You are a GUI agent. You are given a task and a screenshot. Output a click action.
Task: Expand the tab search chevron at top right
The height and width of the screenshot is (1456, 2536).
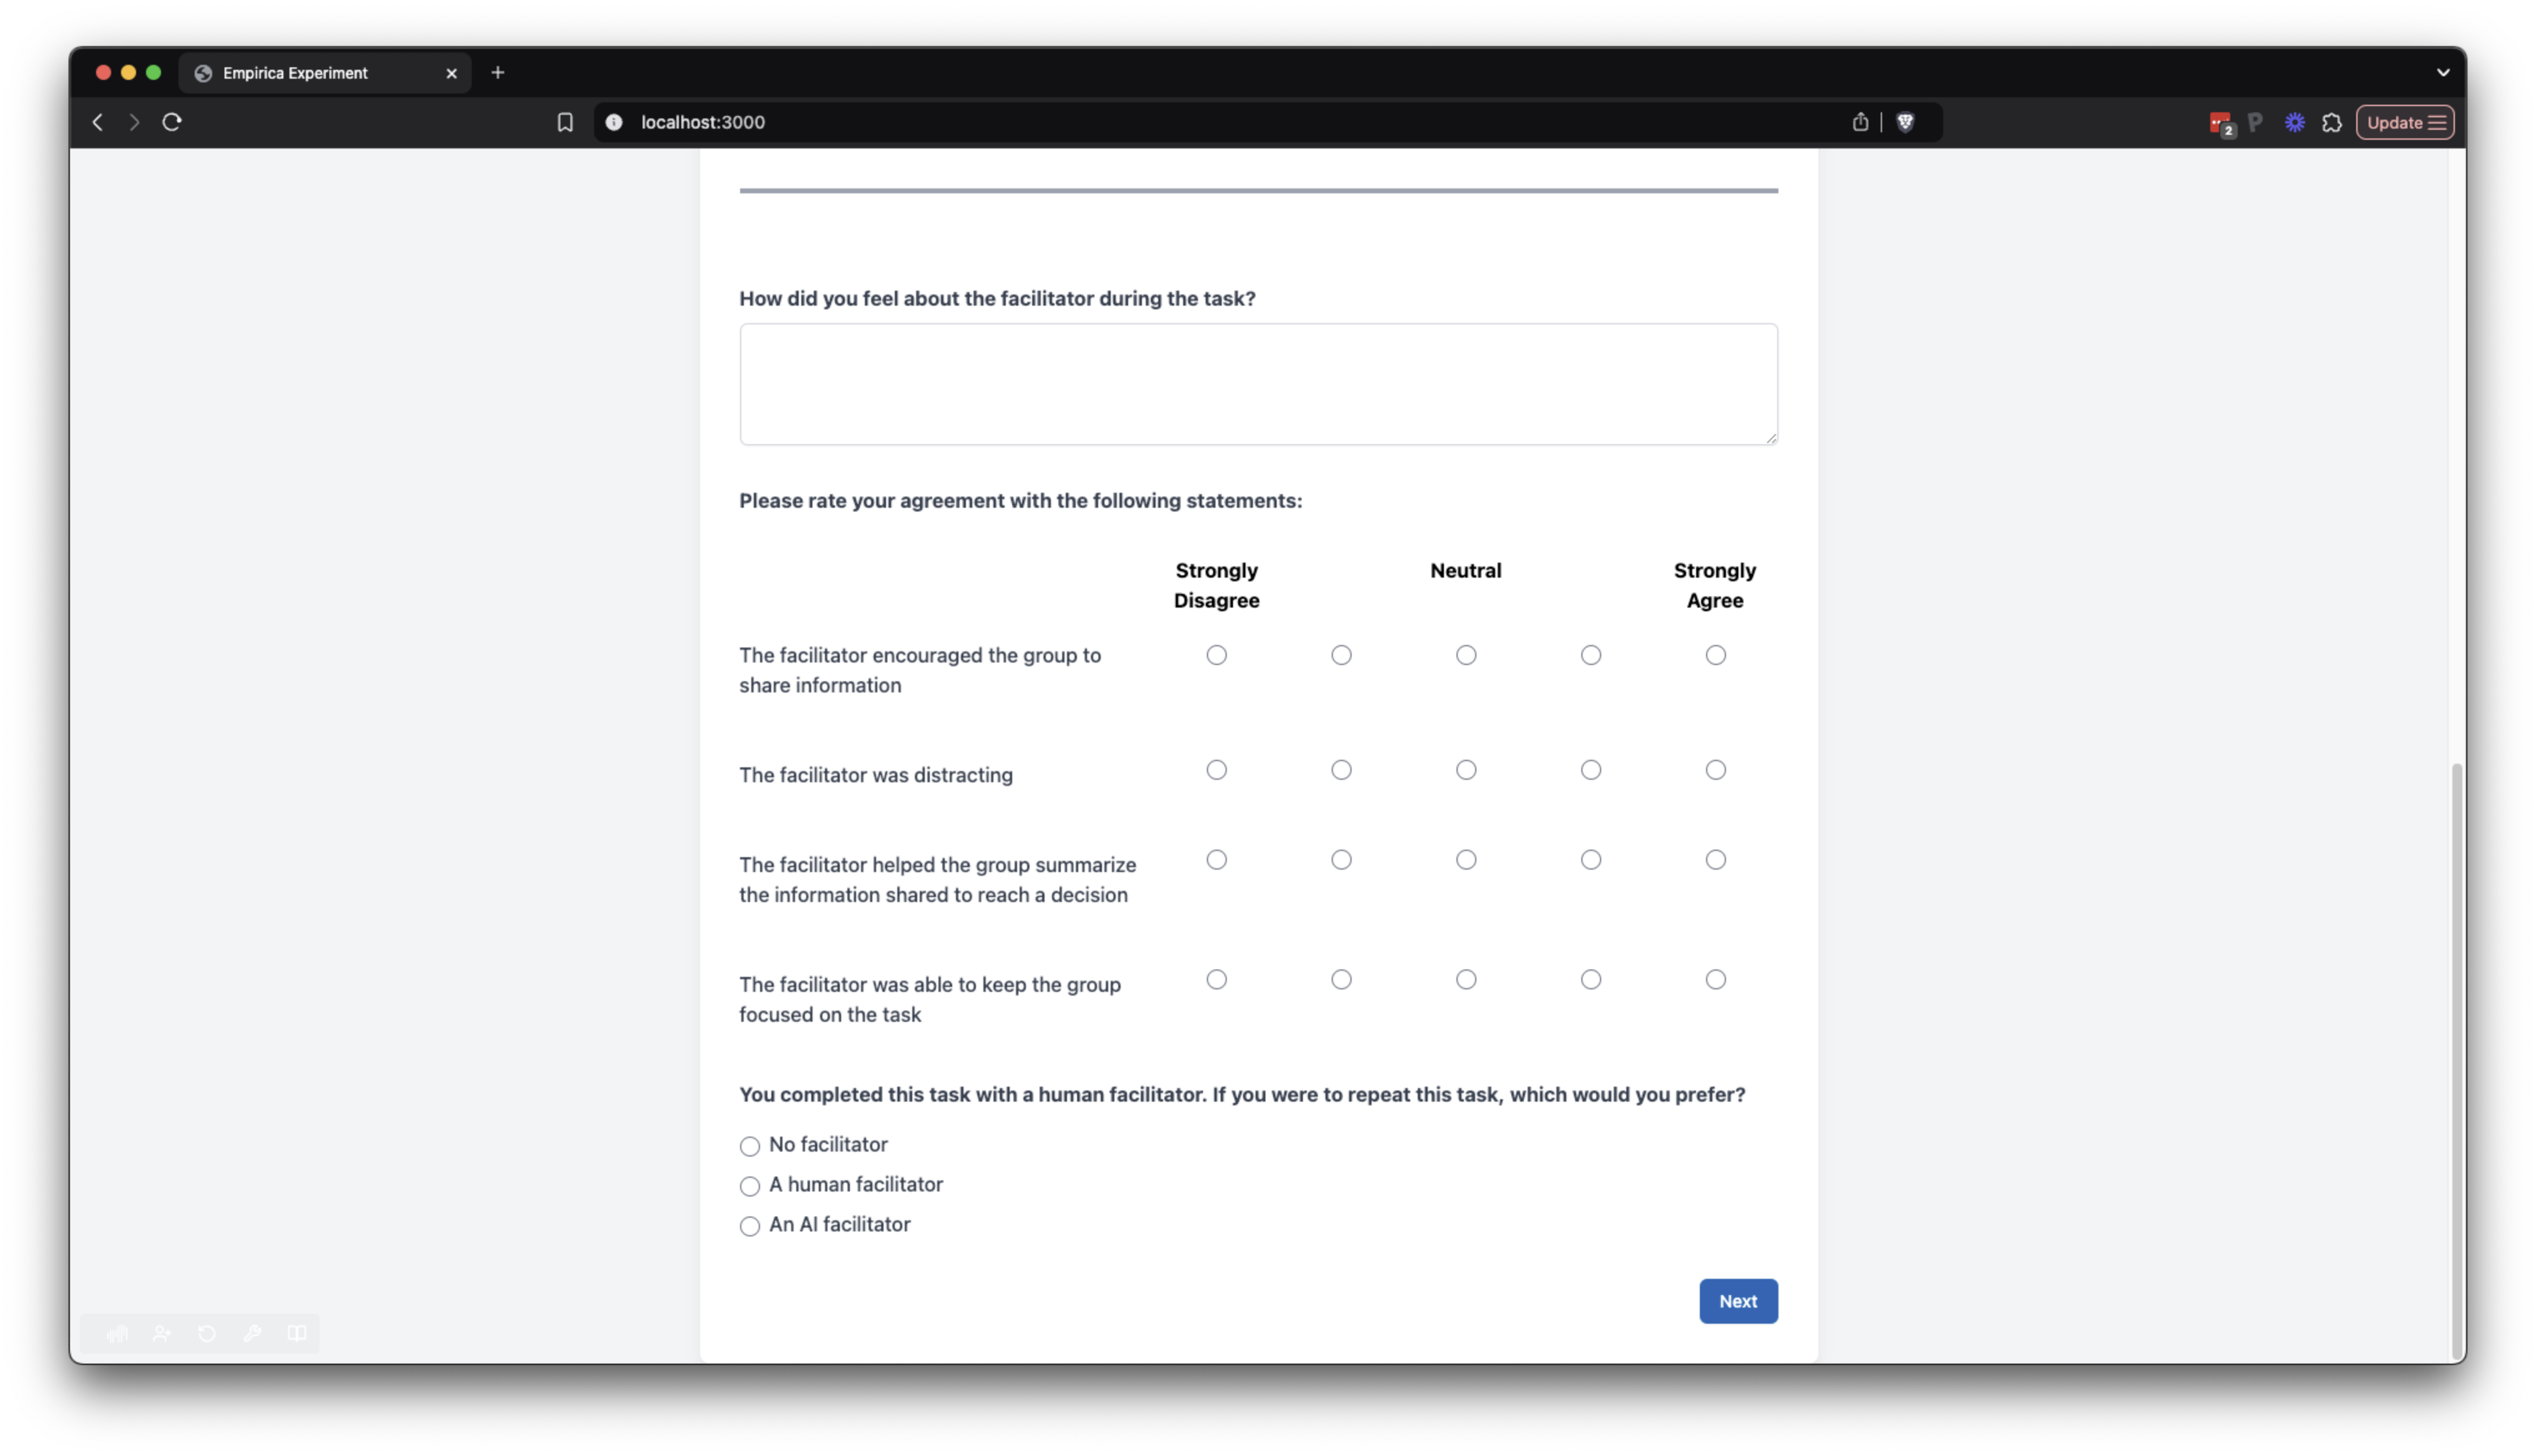[2442, 72]
